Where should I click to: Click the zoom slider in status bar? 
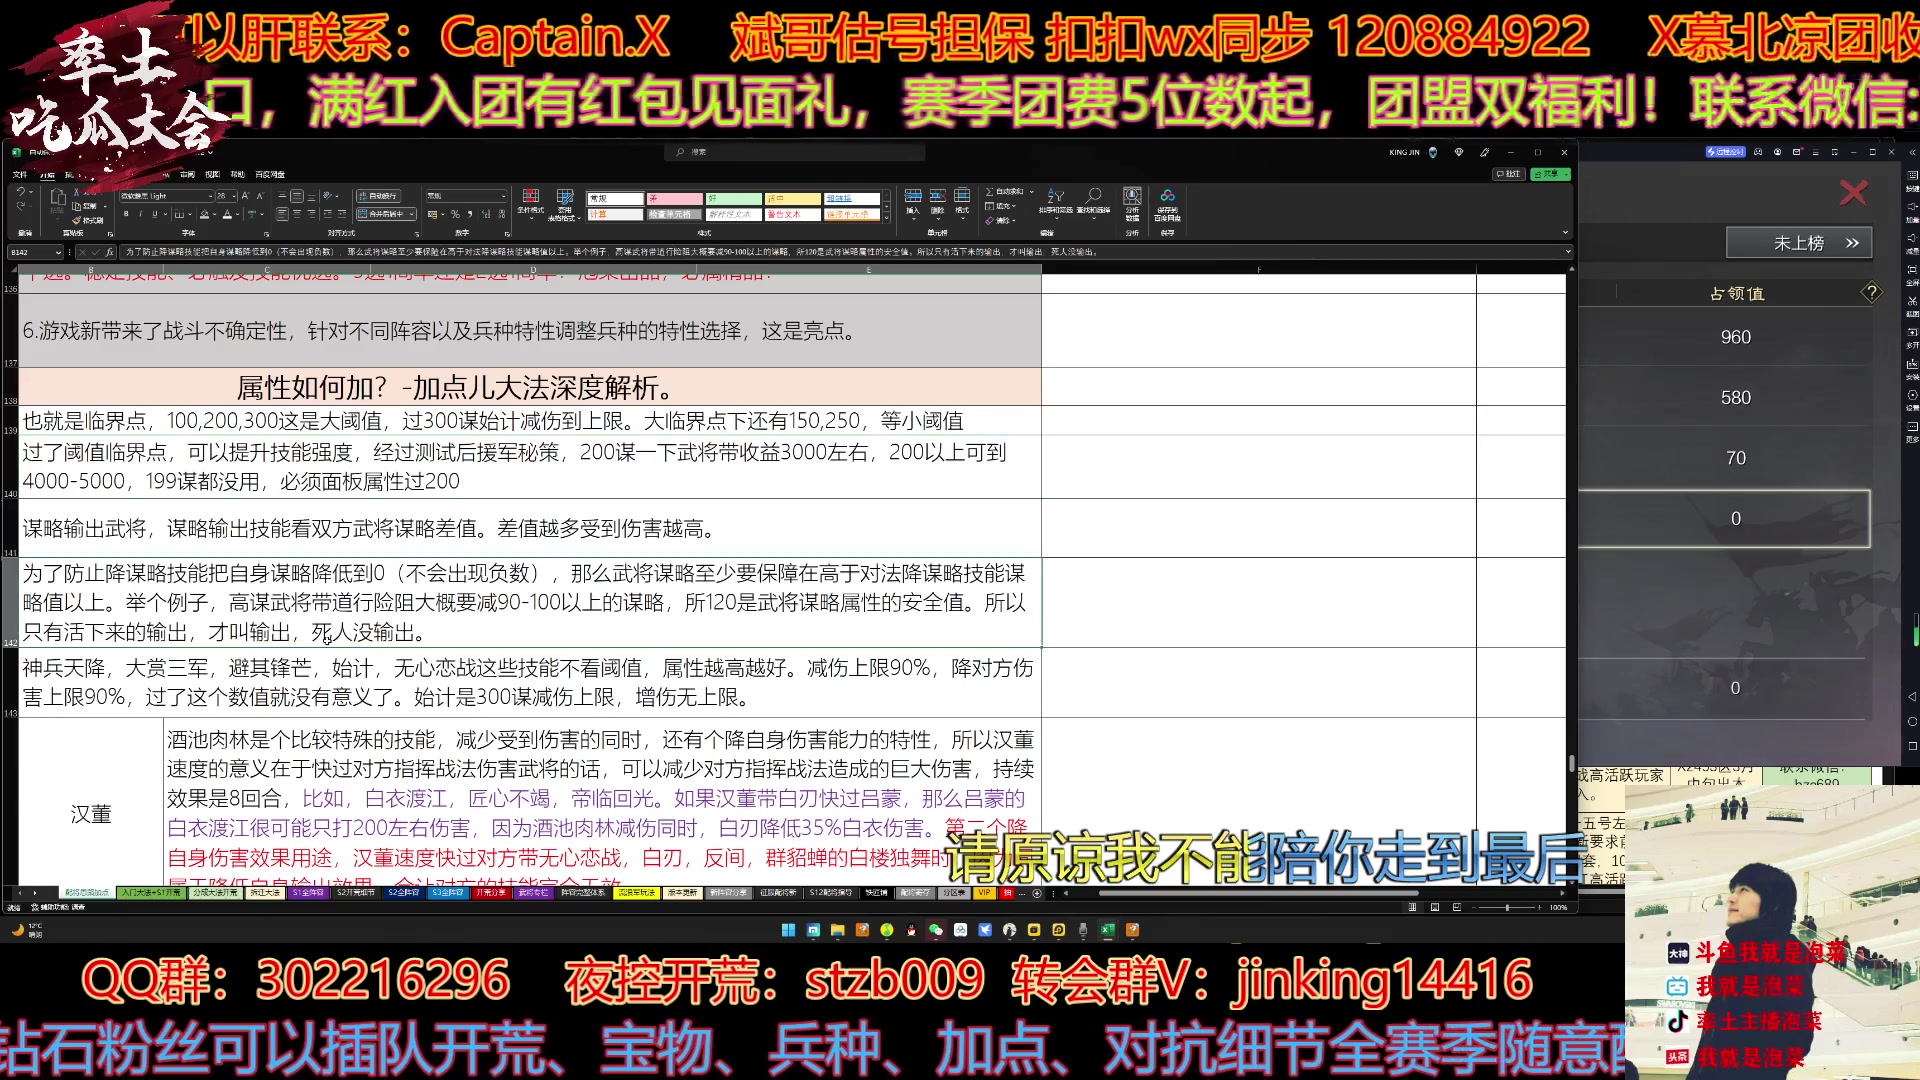coord(1506,907)
